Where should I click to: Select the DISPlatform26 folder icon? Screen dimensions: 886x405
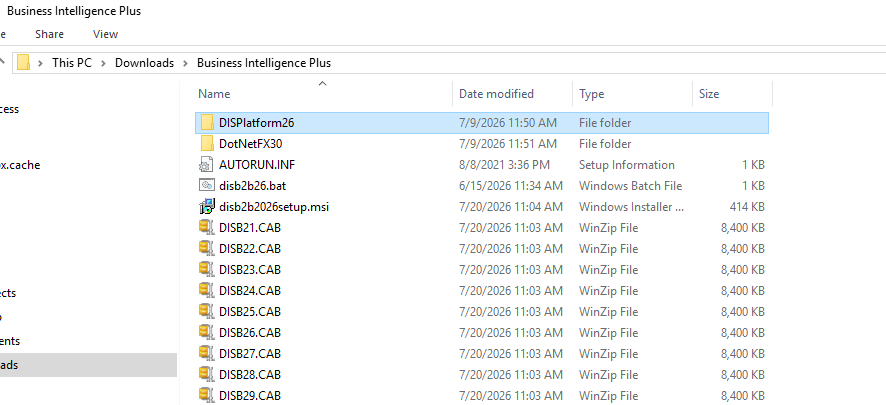[x=207, y=123]
